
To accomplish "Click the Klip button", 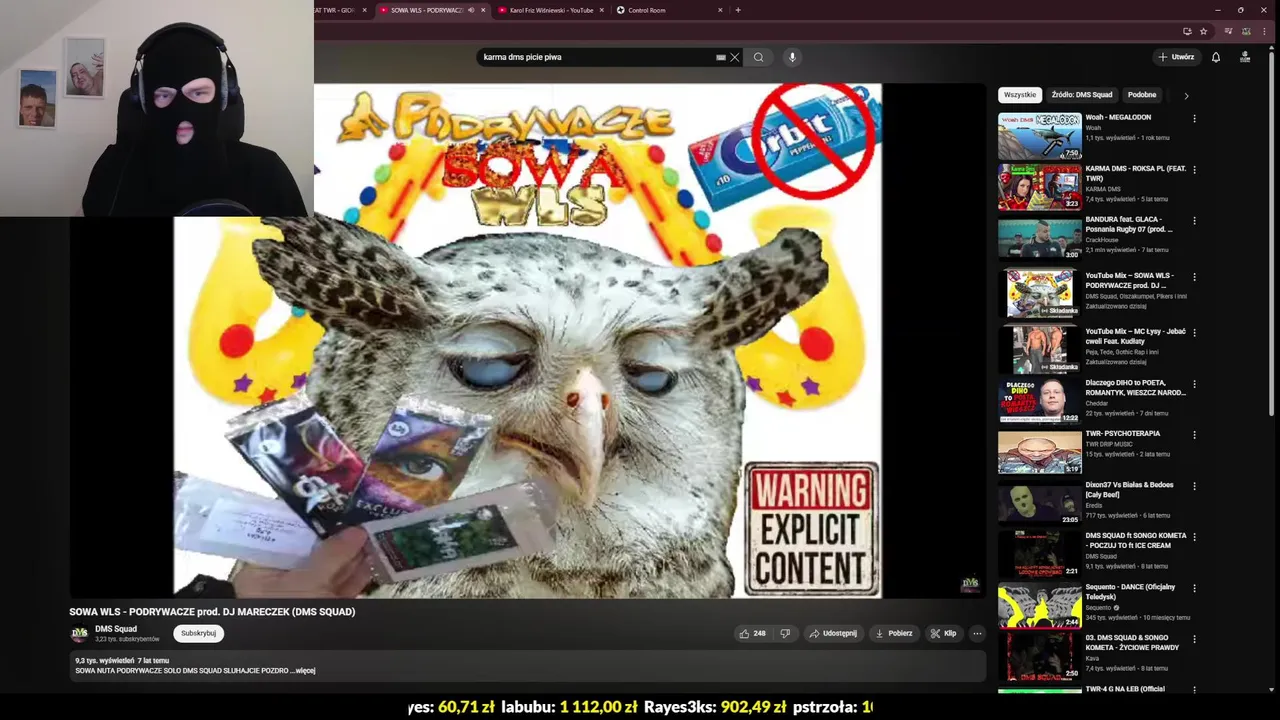I will (x=943, y=633).
